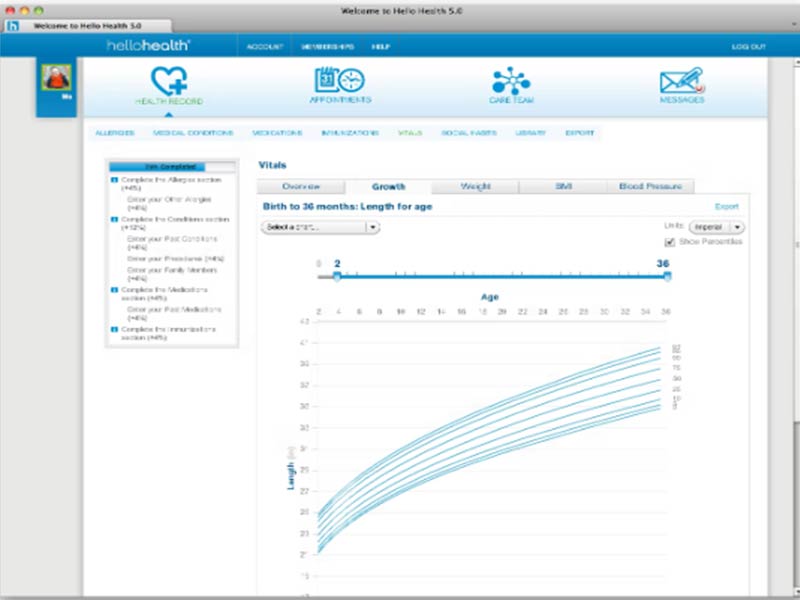Screen dimensions: 800x600
Task: Click the hellohealth logo
Action: pos(148,45)
